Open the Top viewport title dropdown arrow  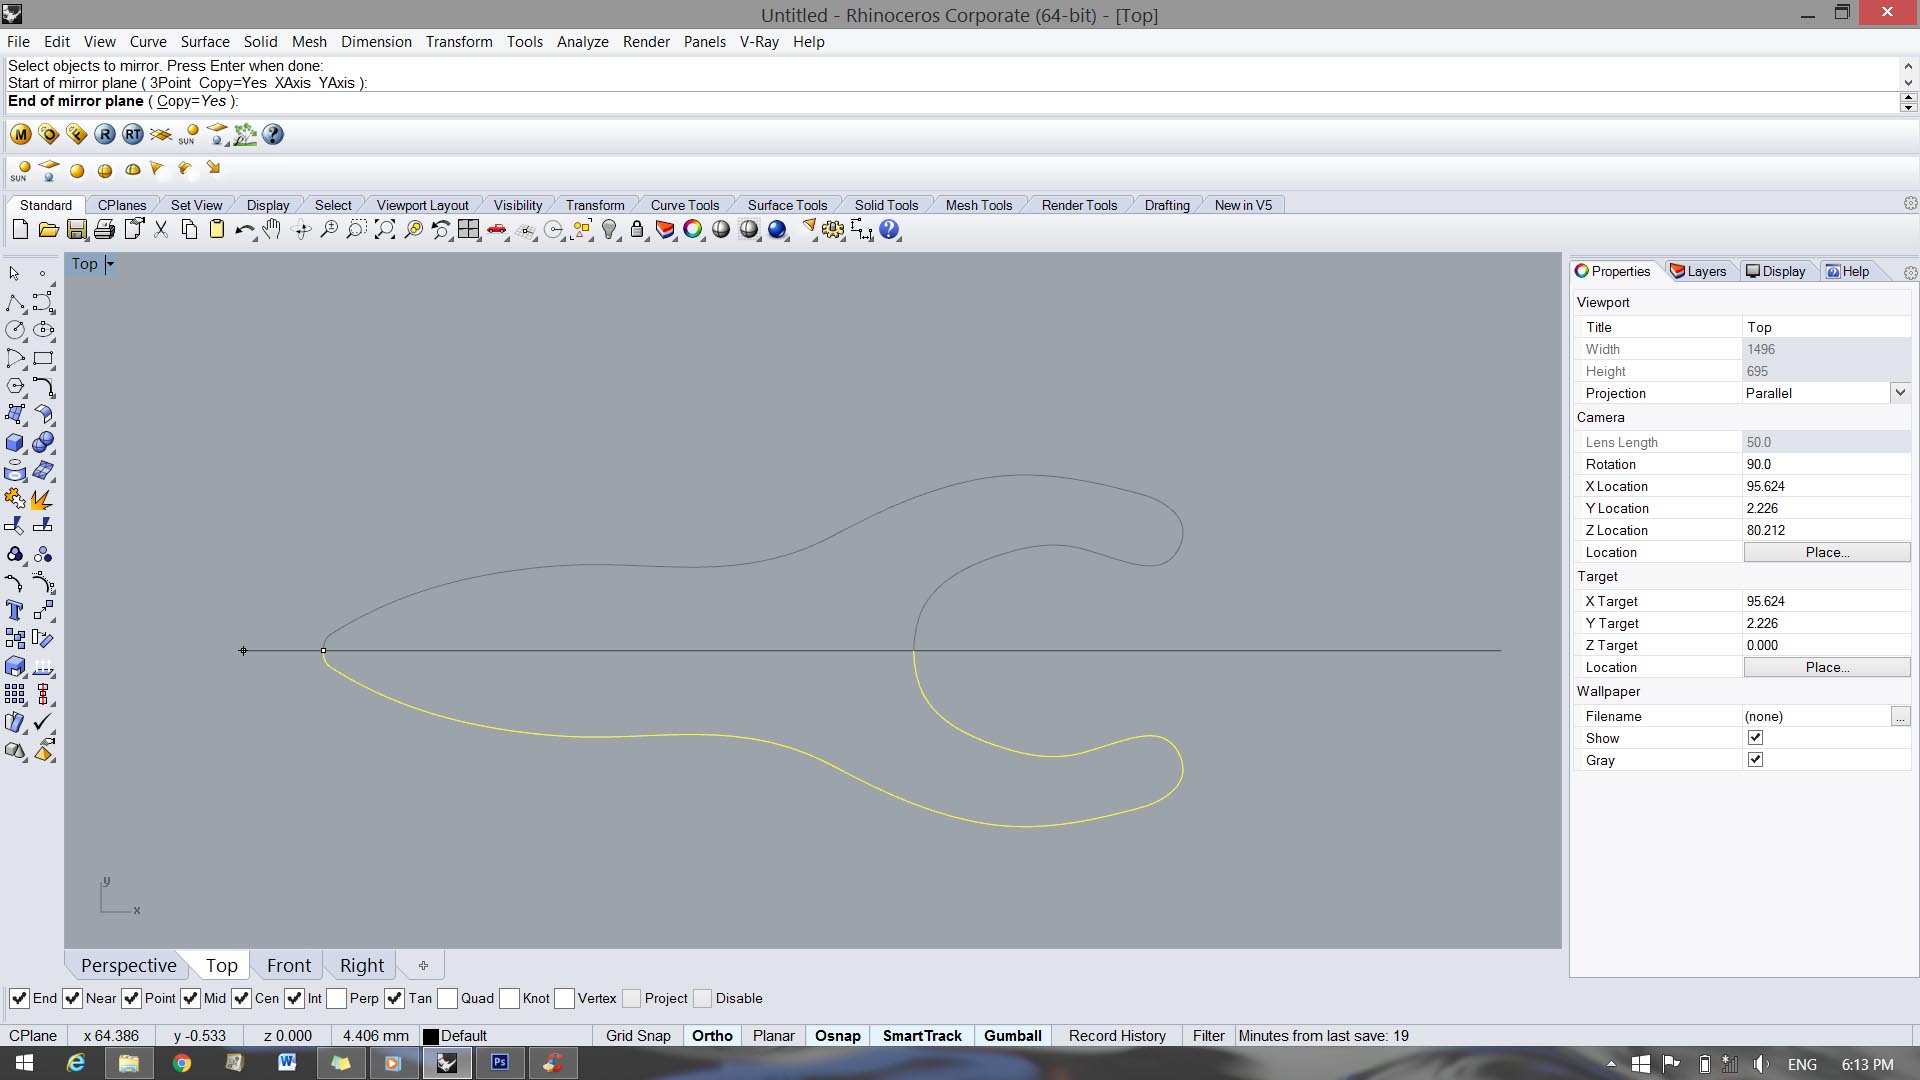pos(110,264)
